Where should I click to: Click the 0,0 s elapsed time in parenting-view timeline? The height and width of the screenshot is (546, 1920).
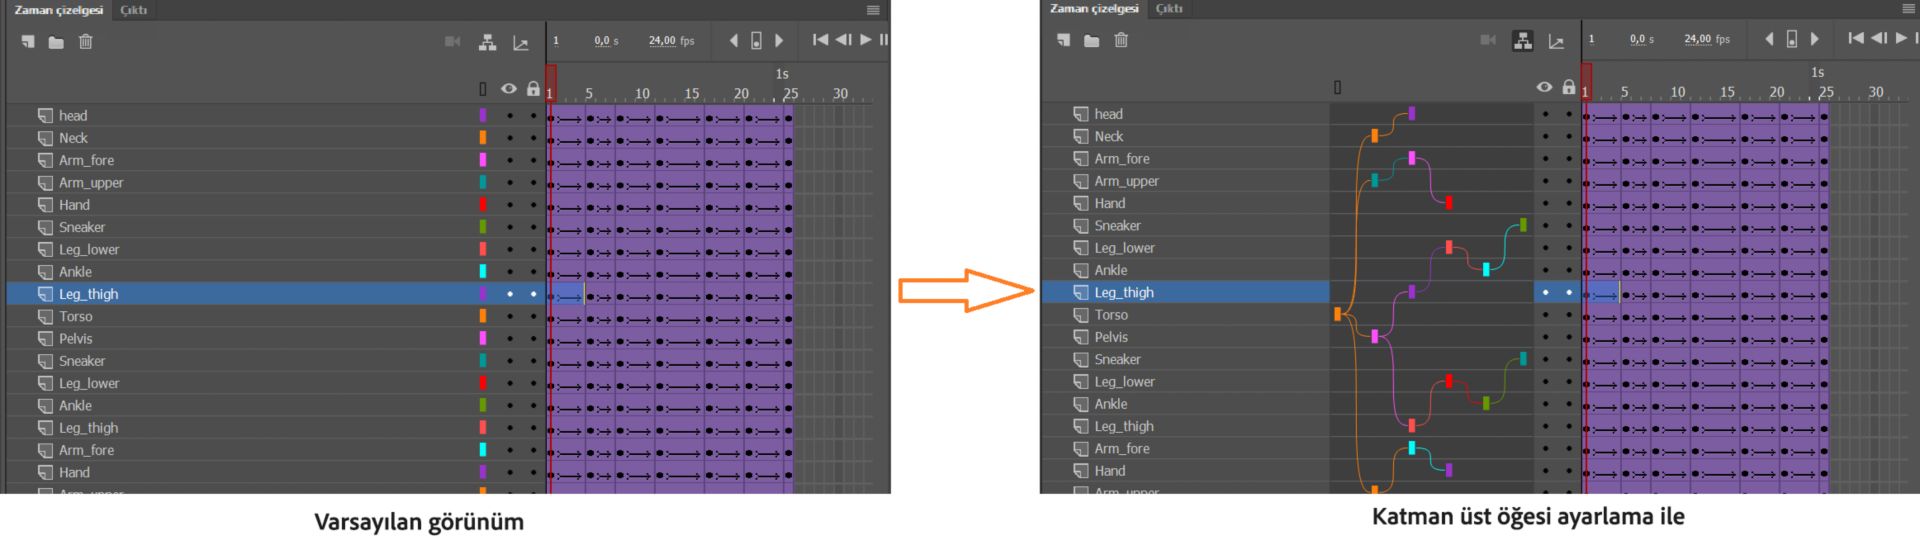[x=1641, y=39]
